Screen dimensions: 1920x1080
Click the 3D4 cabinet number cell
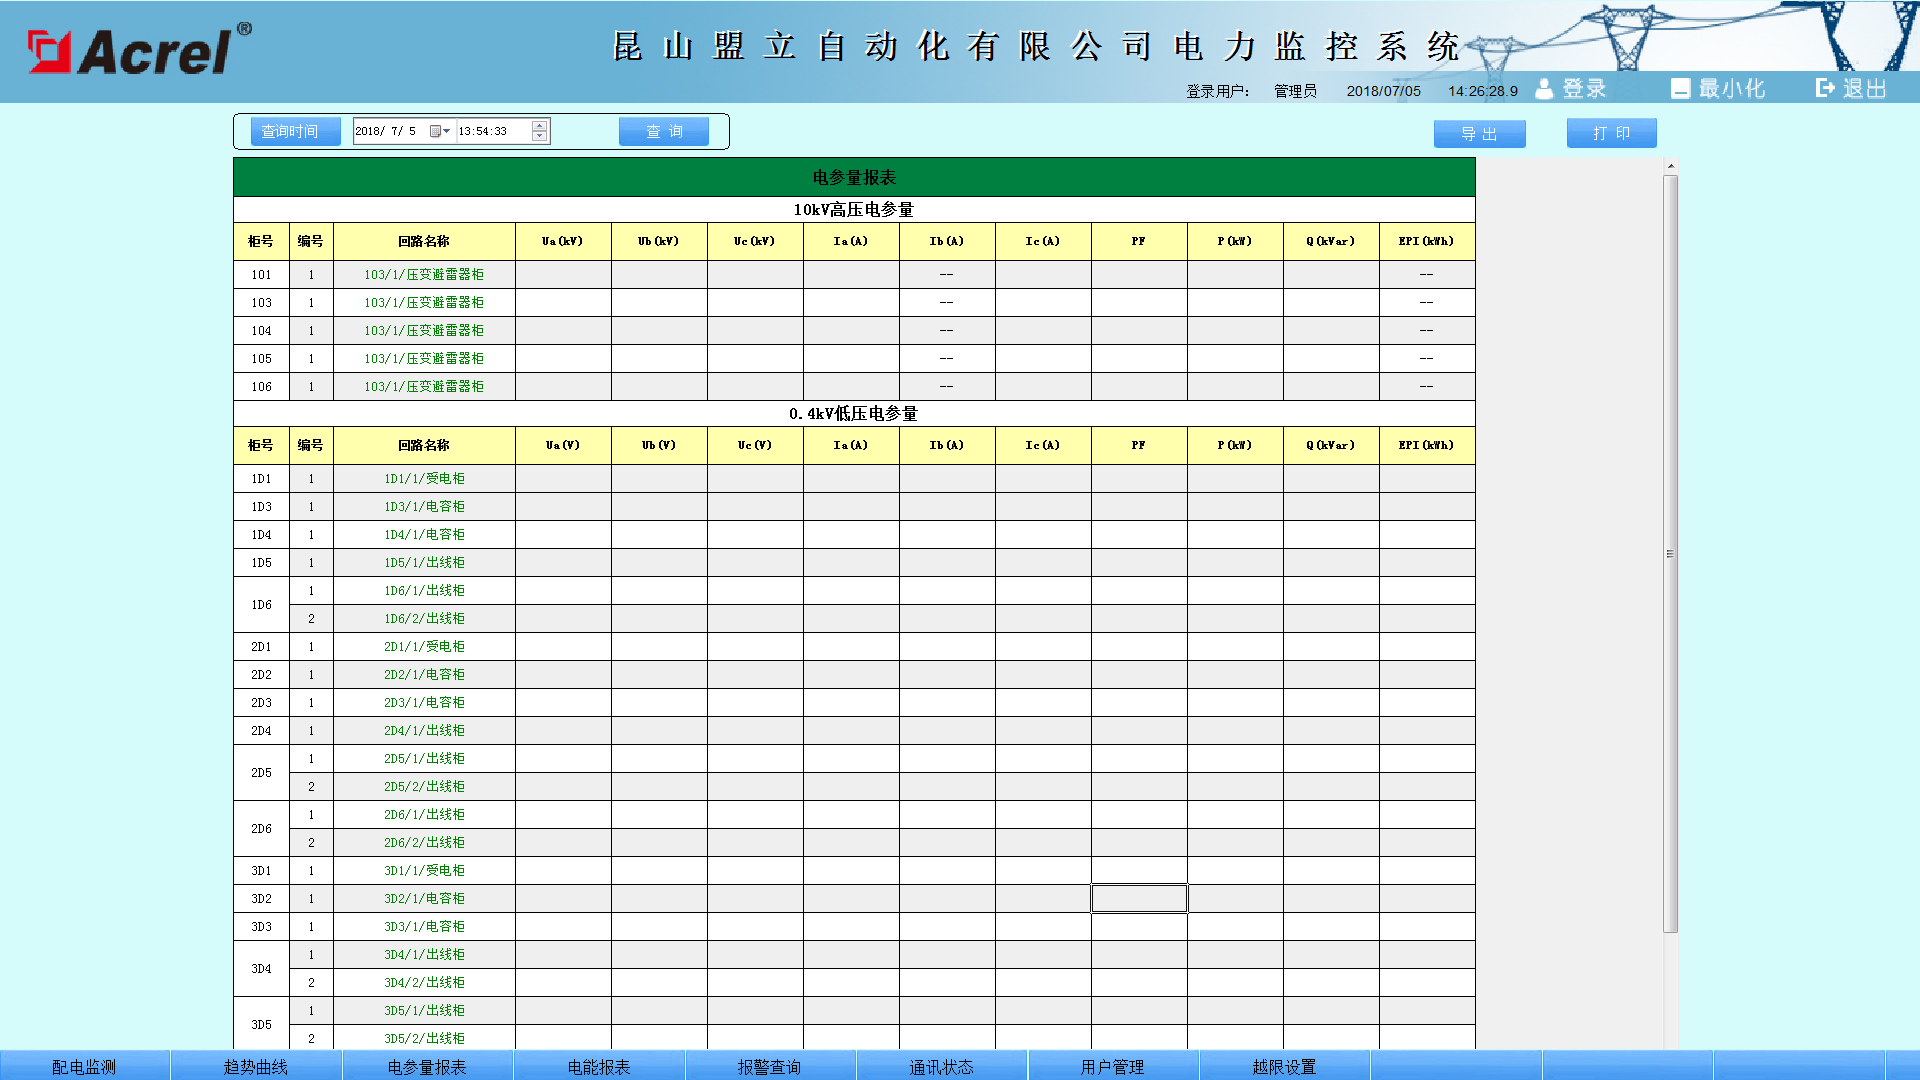click(261, 968)
